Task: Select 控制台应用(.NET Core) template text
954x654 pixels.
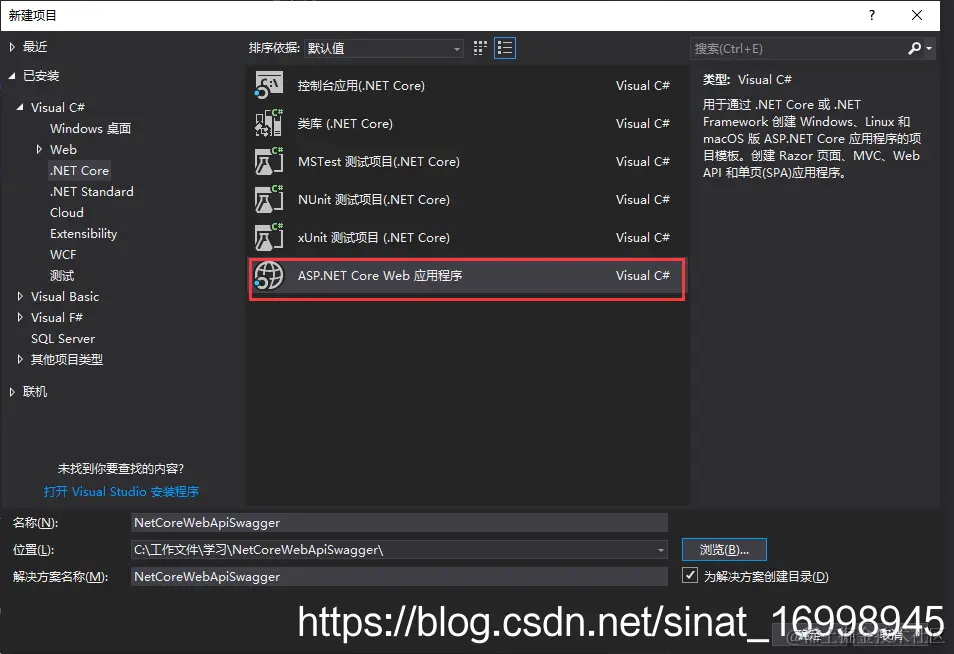Action: [361, 86]
